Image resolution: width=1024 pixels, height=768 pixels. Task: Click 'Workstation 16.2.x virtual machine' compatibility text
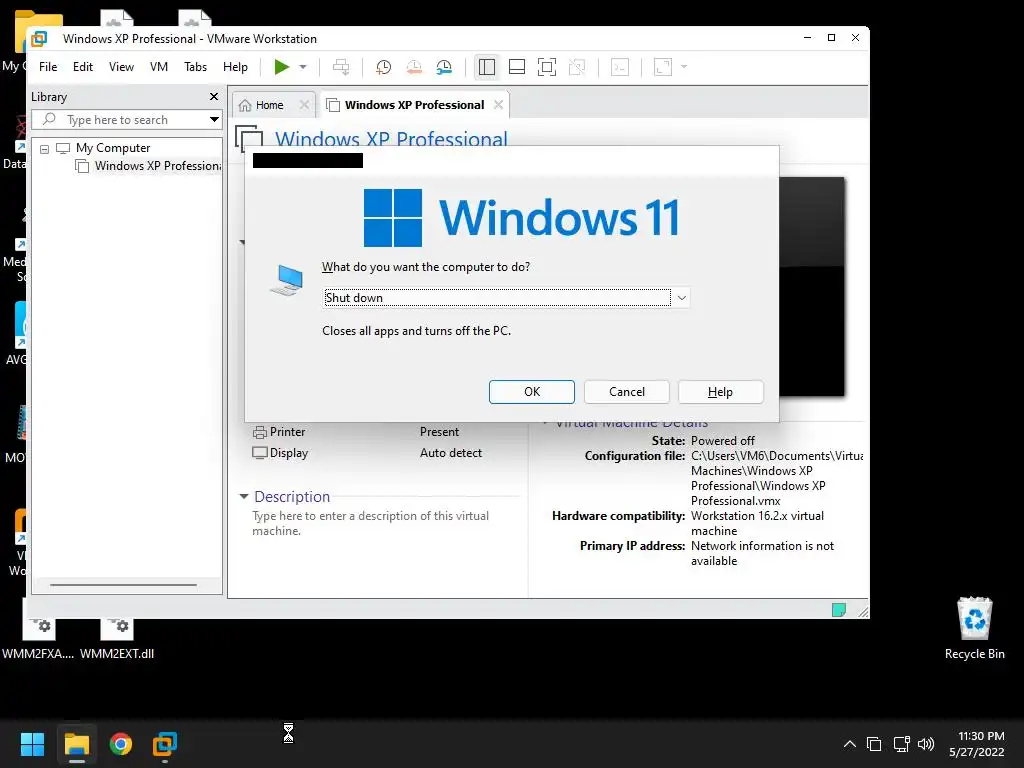pos(757,523)
